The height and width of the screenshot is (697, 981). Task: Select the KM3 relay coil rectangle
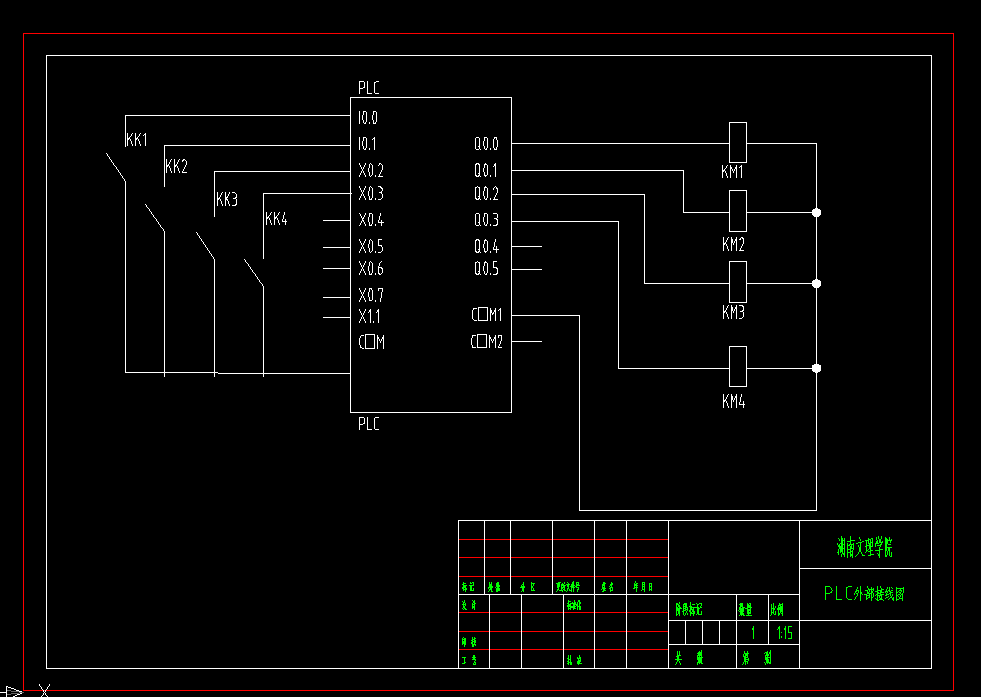pos(738,282)
